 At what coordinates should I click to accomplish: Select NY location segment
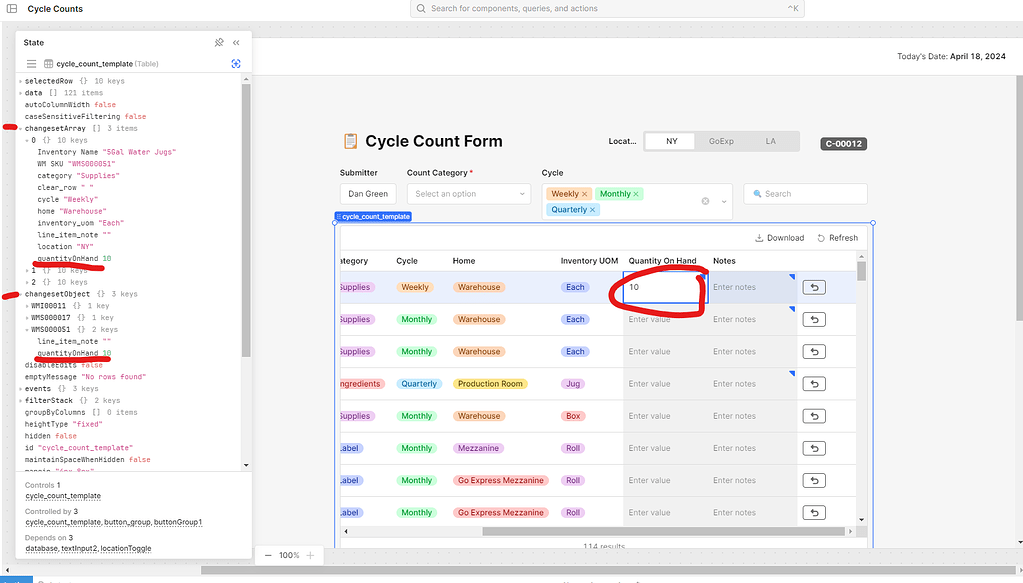(671, 142)
